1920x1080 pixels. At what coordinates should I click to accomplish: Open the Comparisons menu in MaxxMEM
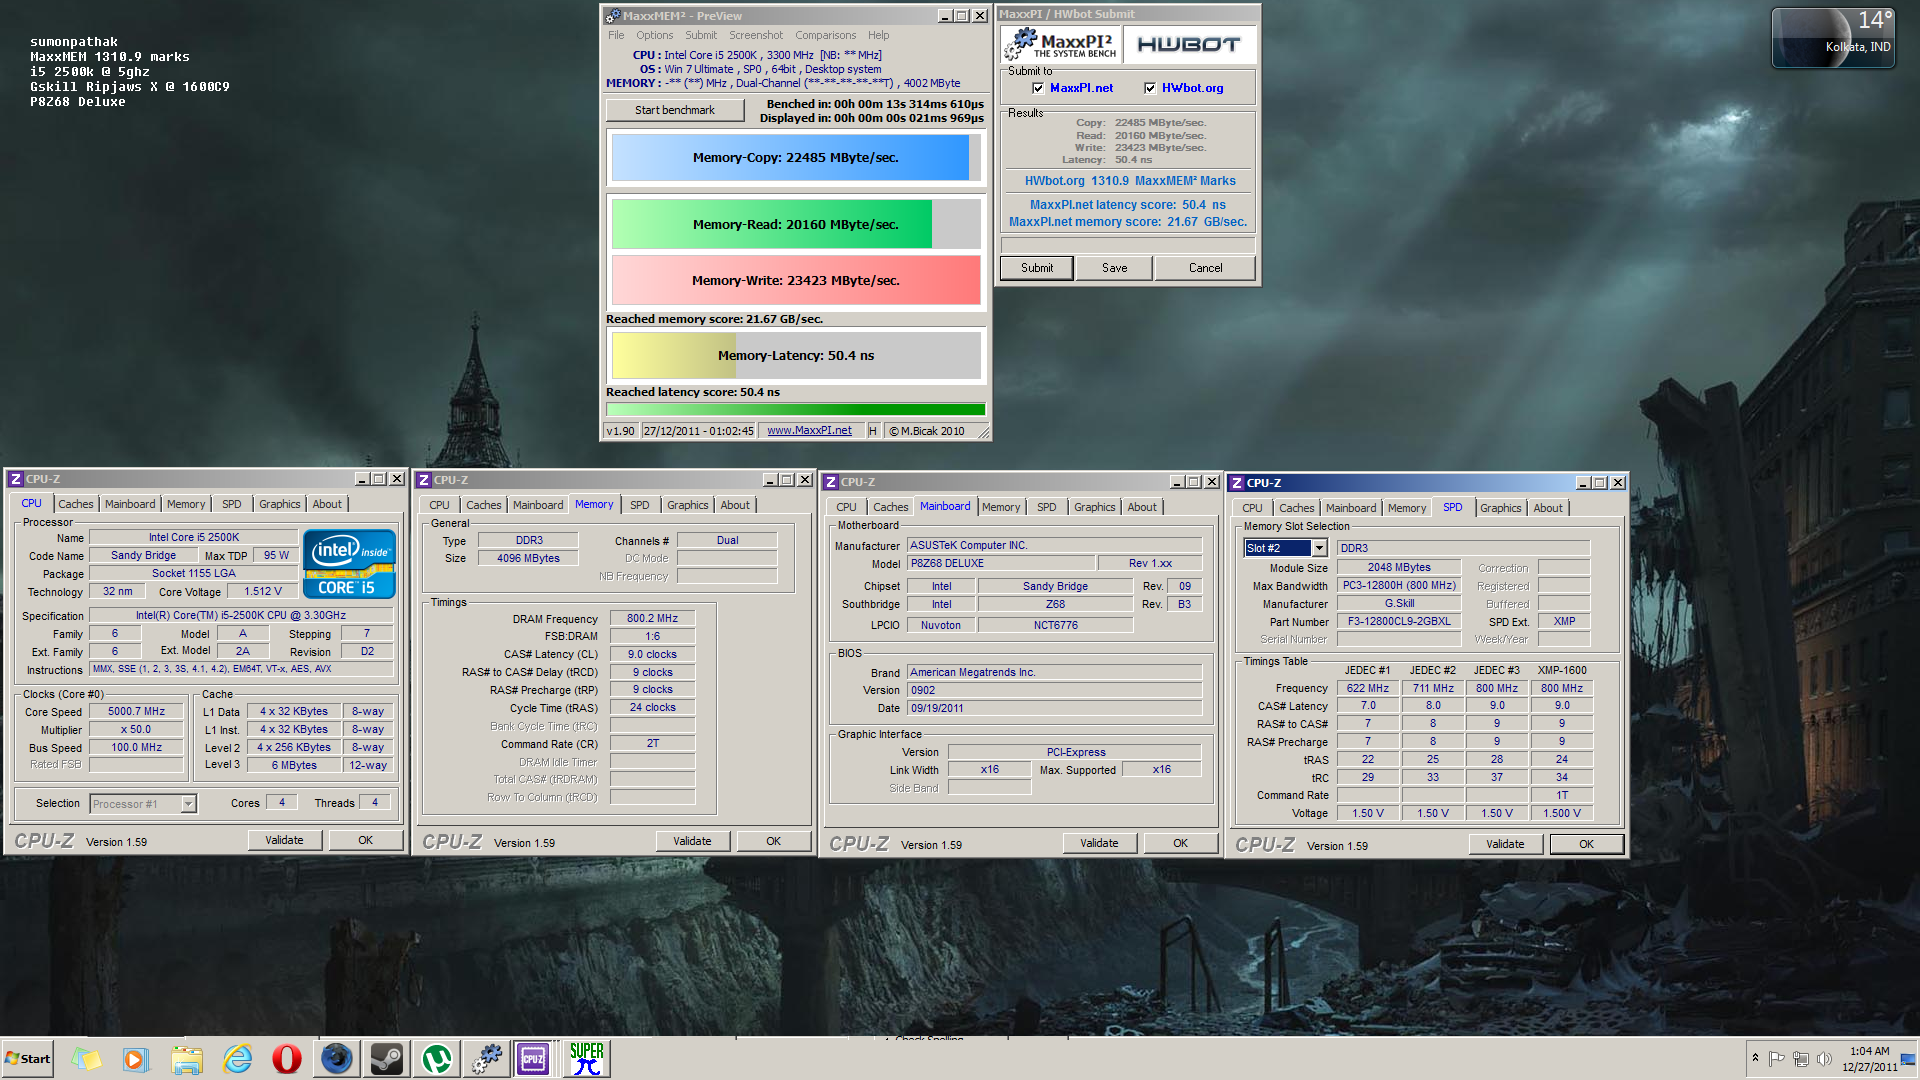click(x=826, y=35)
